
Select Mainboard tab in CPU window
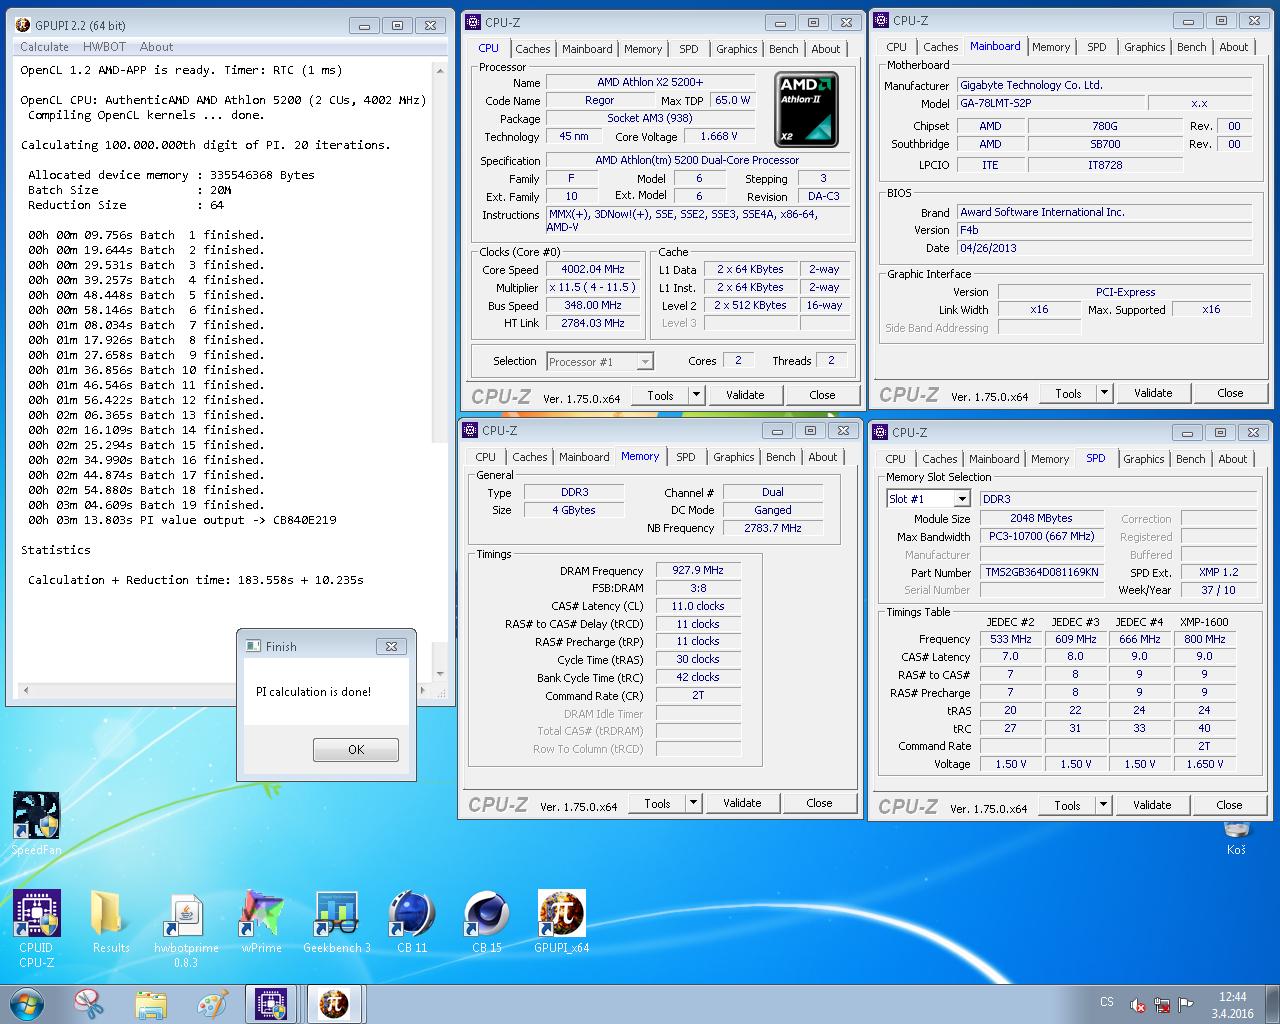click(x=587, y=49)
